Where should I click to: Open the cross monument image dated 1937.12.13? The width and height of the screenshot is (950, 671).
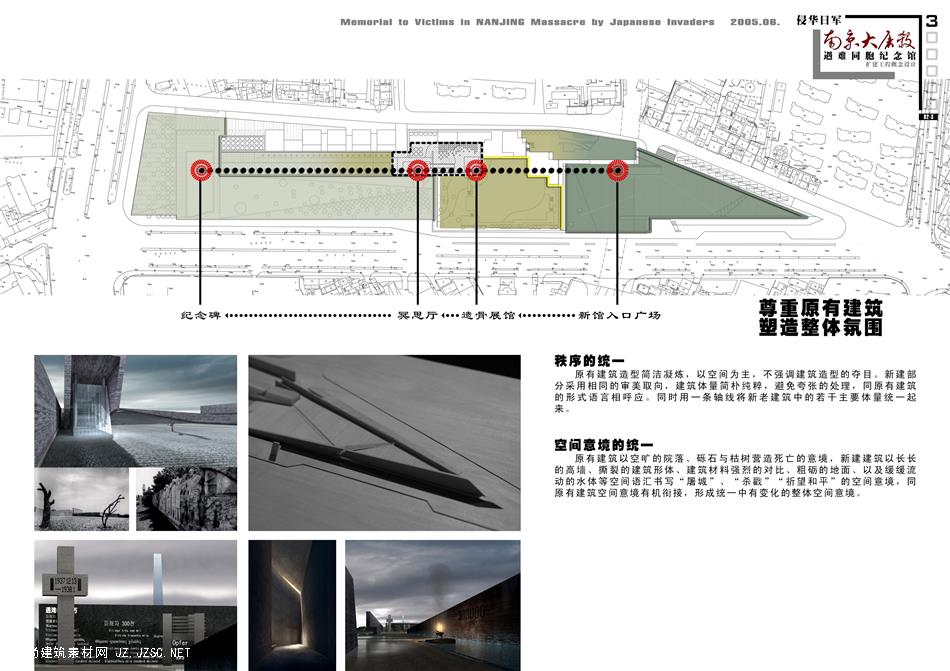click(x=136, y=606)
